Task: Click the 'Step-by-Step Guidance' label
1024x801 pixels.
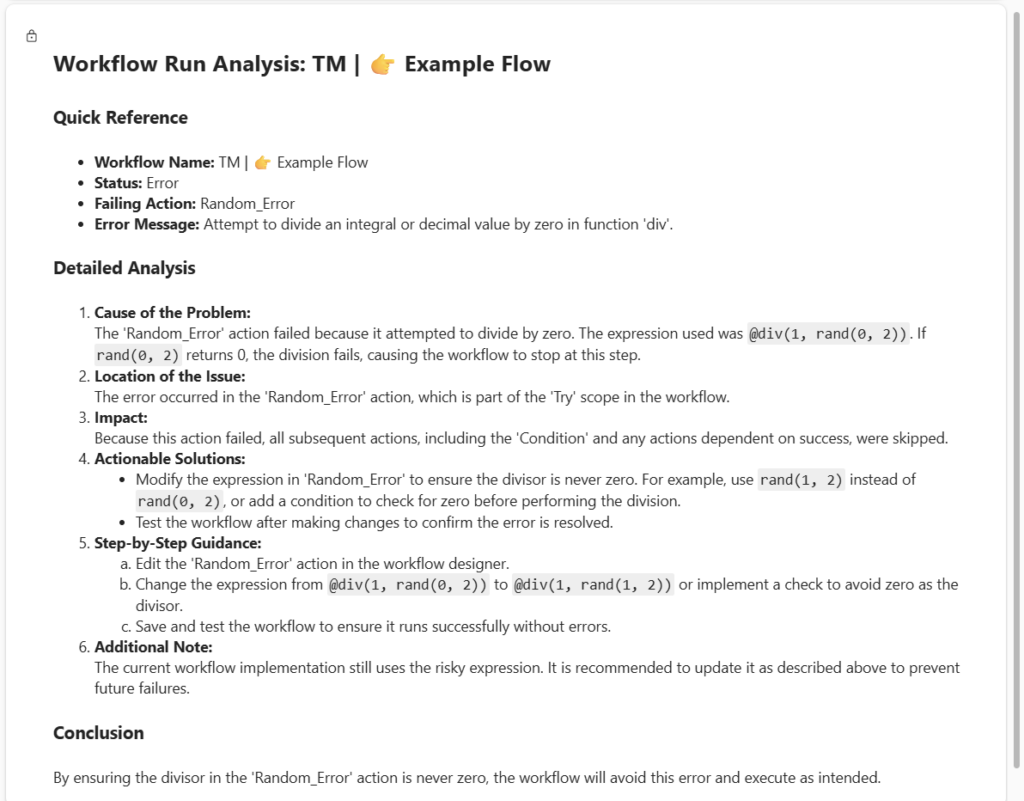Action: point(178,543)
